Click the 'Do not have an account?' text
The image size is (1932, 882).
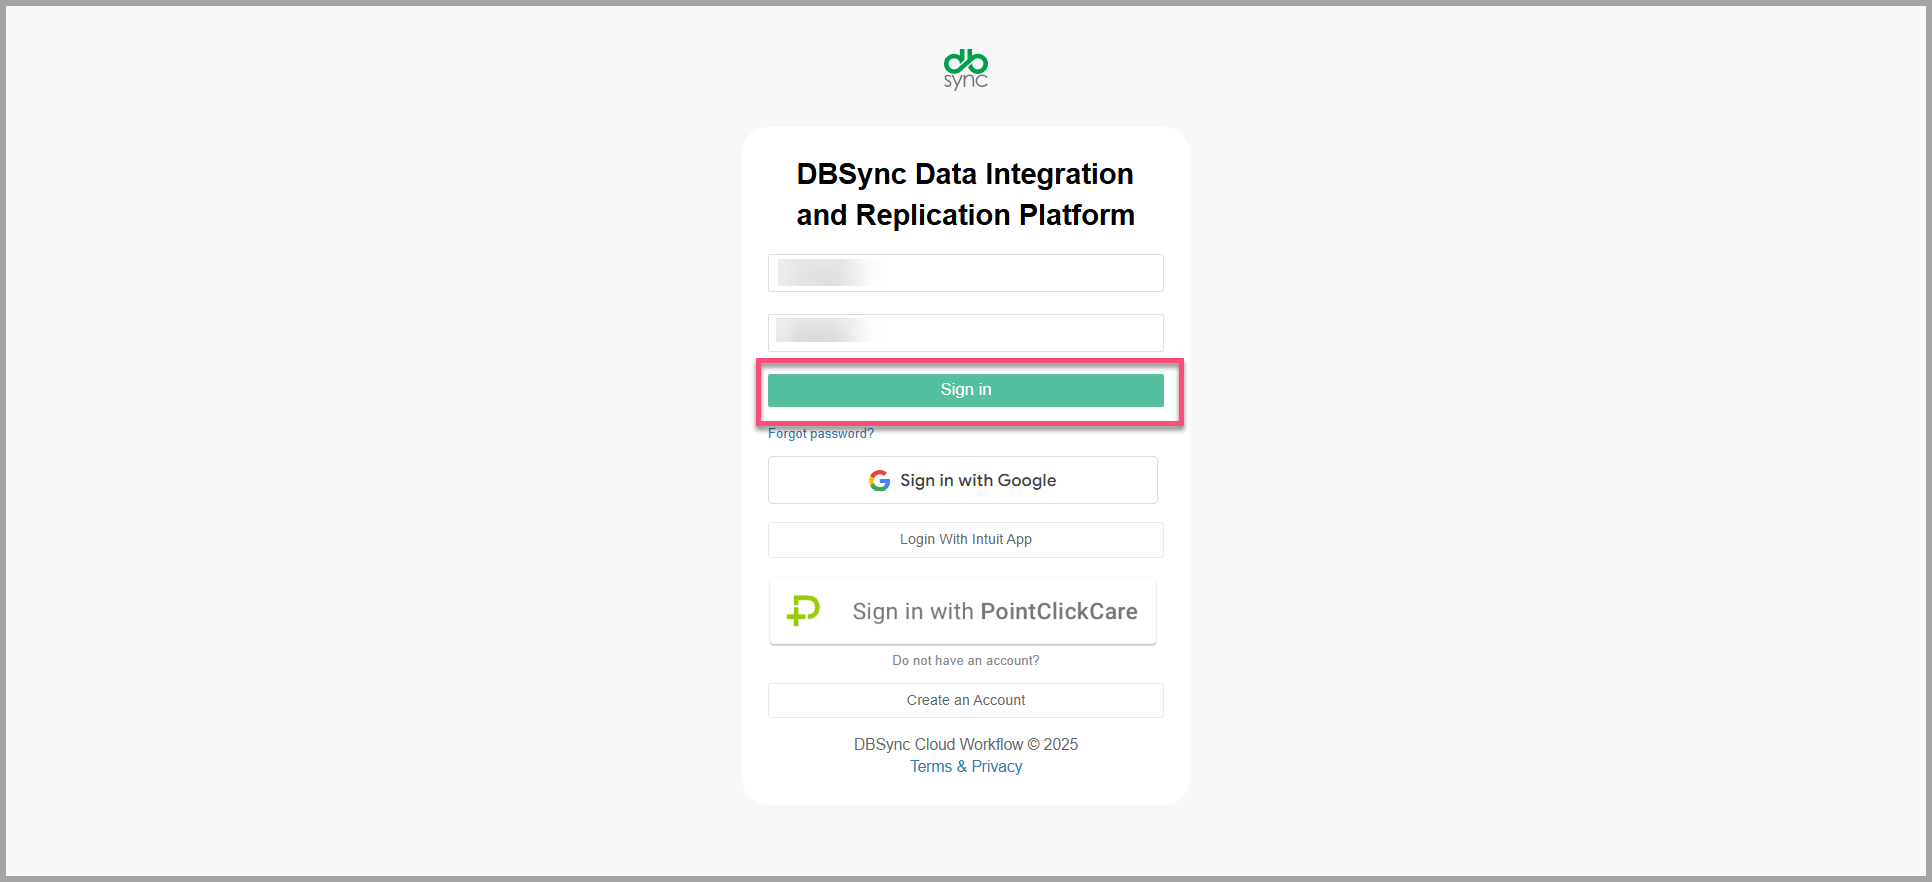(965, 661)
